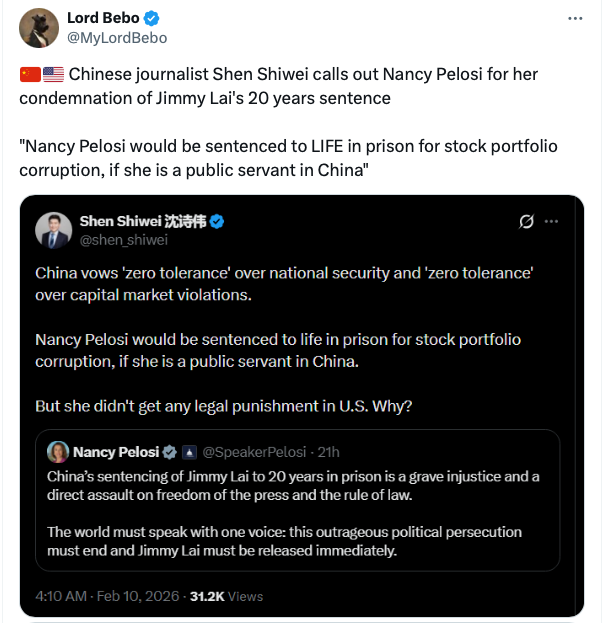The image size is (607, 623).
Task: Click the verified badge next to Lord Bebo
Action: 151,19
